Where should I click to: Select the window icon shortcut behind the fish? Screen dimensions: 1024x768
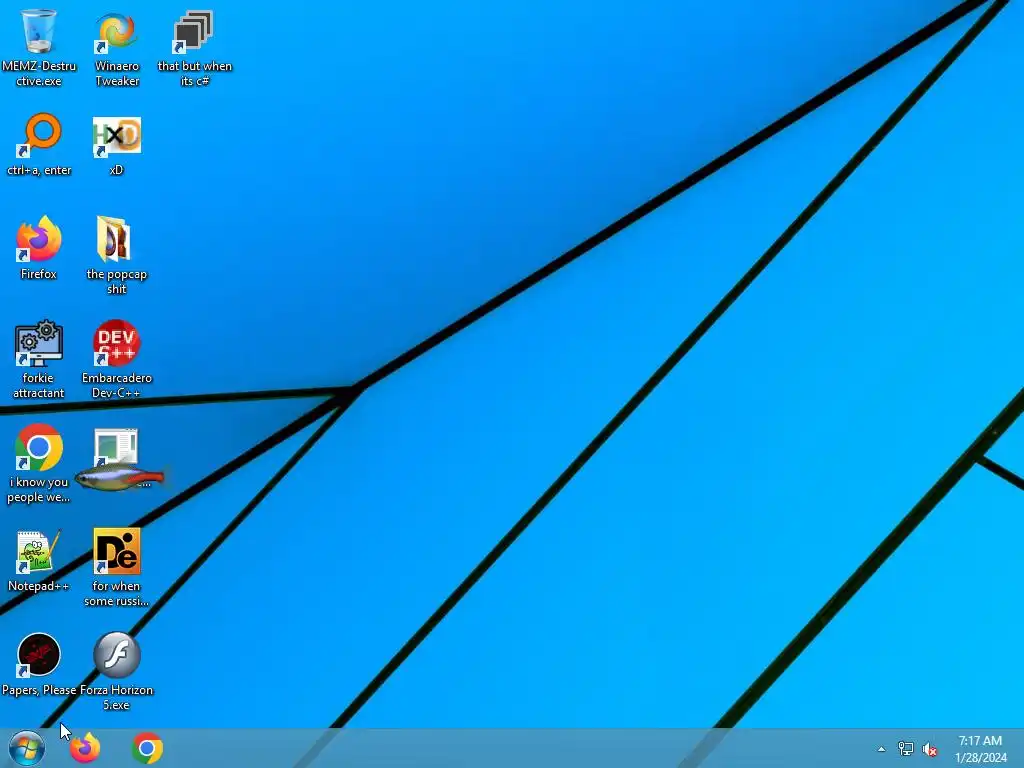[x=116, y=447]
